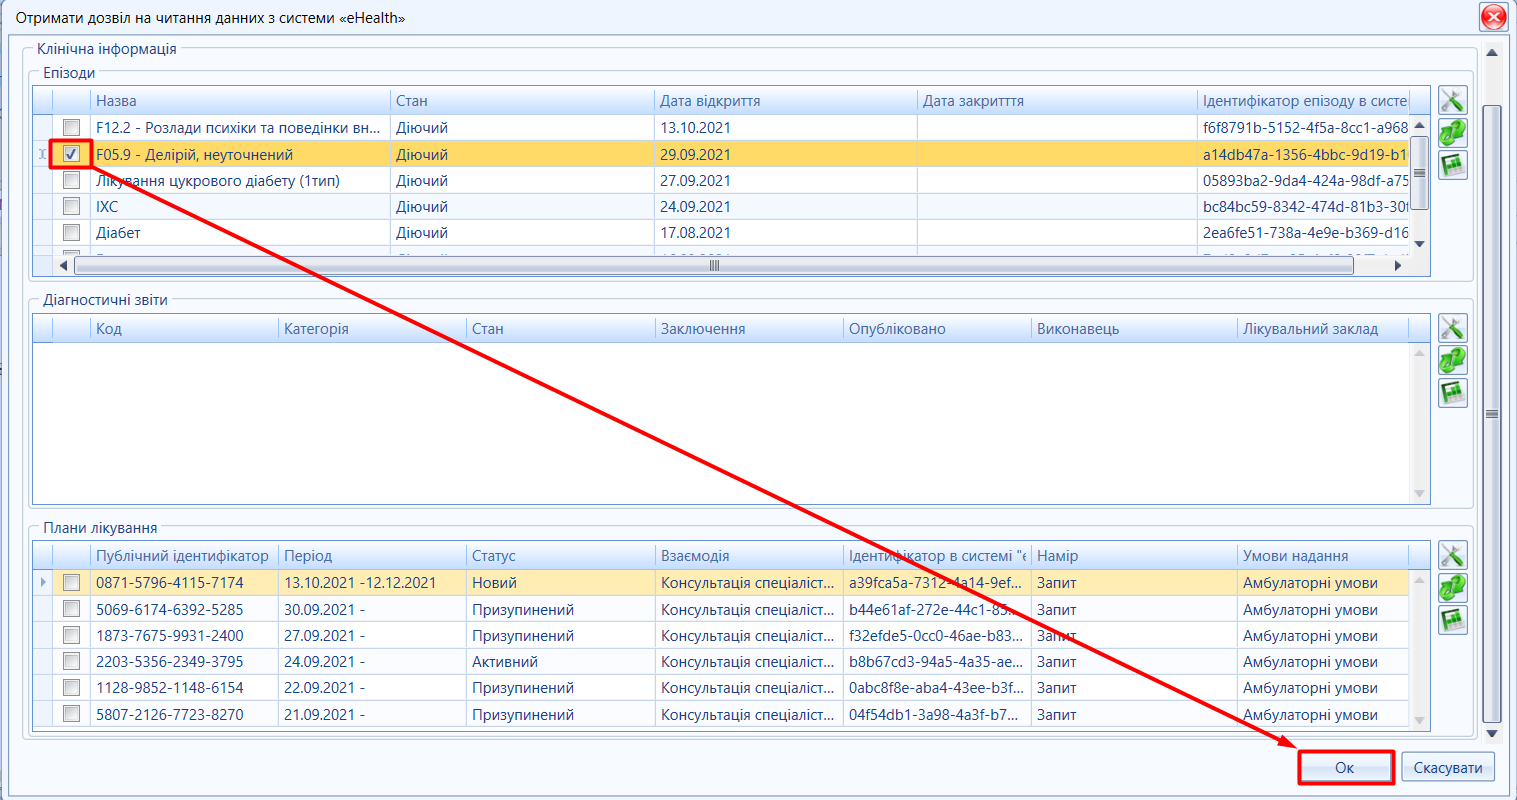Check the Лікування цукрового діабету episode box
This screenshot has height=800, width=1517.
[x=71, y=180]
